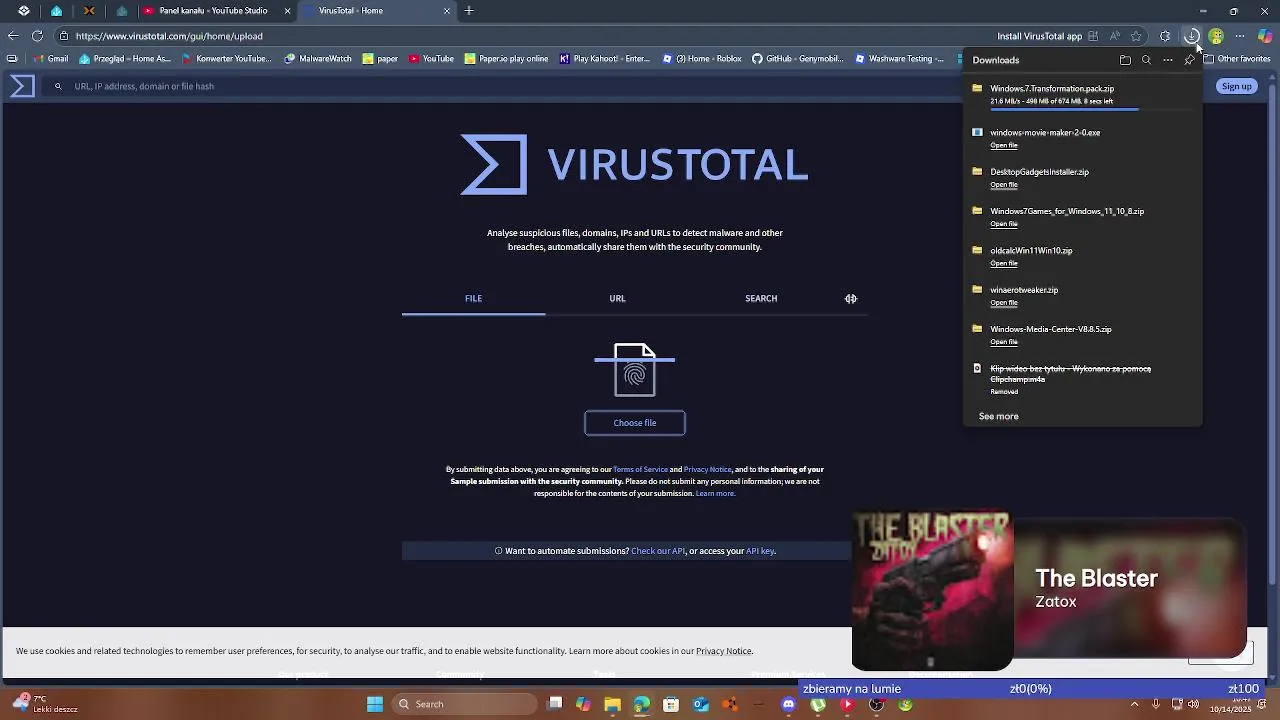Open the Copilot sidebar icon
This screenshot has width=1280, height=720.
tap(1265, 36)
